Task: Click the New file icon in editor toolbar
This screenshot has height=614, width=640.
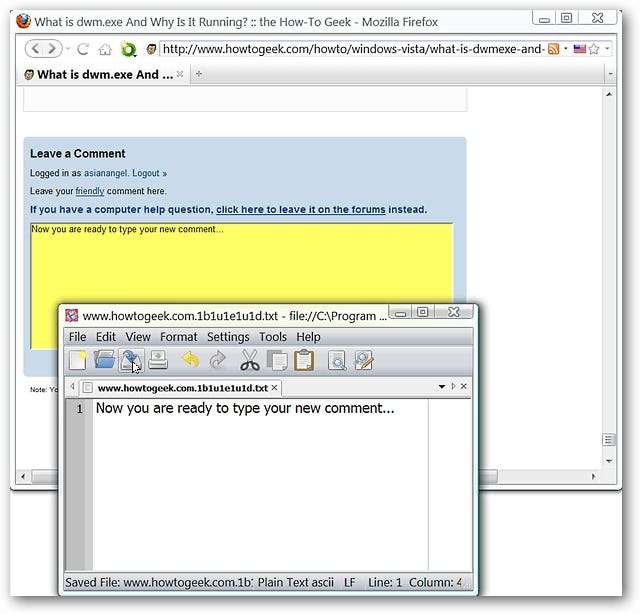Action: tap(78, 360)
